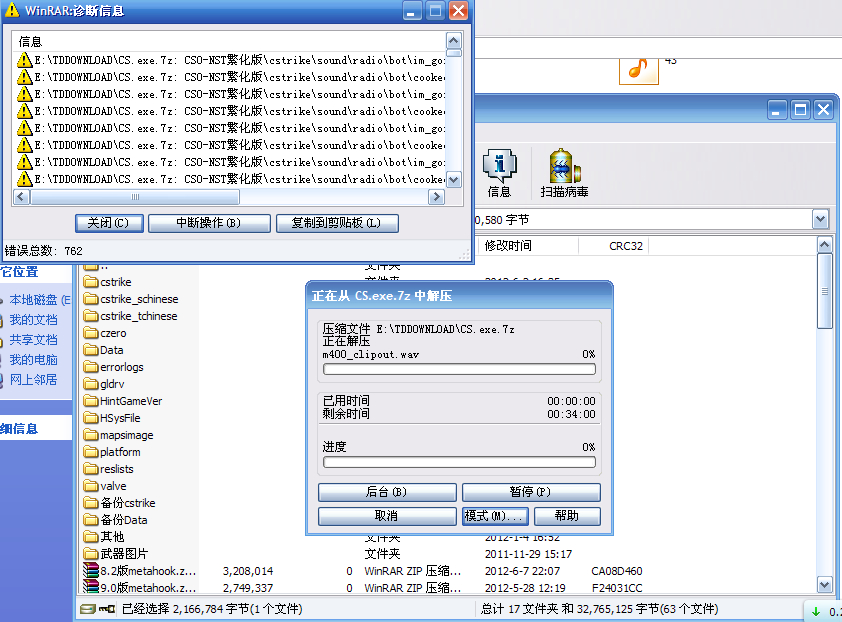Viewport: 842px width, 622px height.
Task: Click the HSysFile folder icon
Action: 91,418
